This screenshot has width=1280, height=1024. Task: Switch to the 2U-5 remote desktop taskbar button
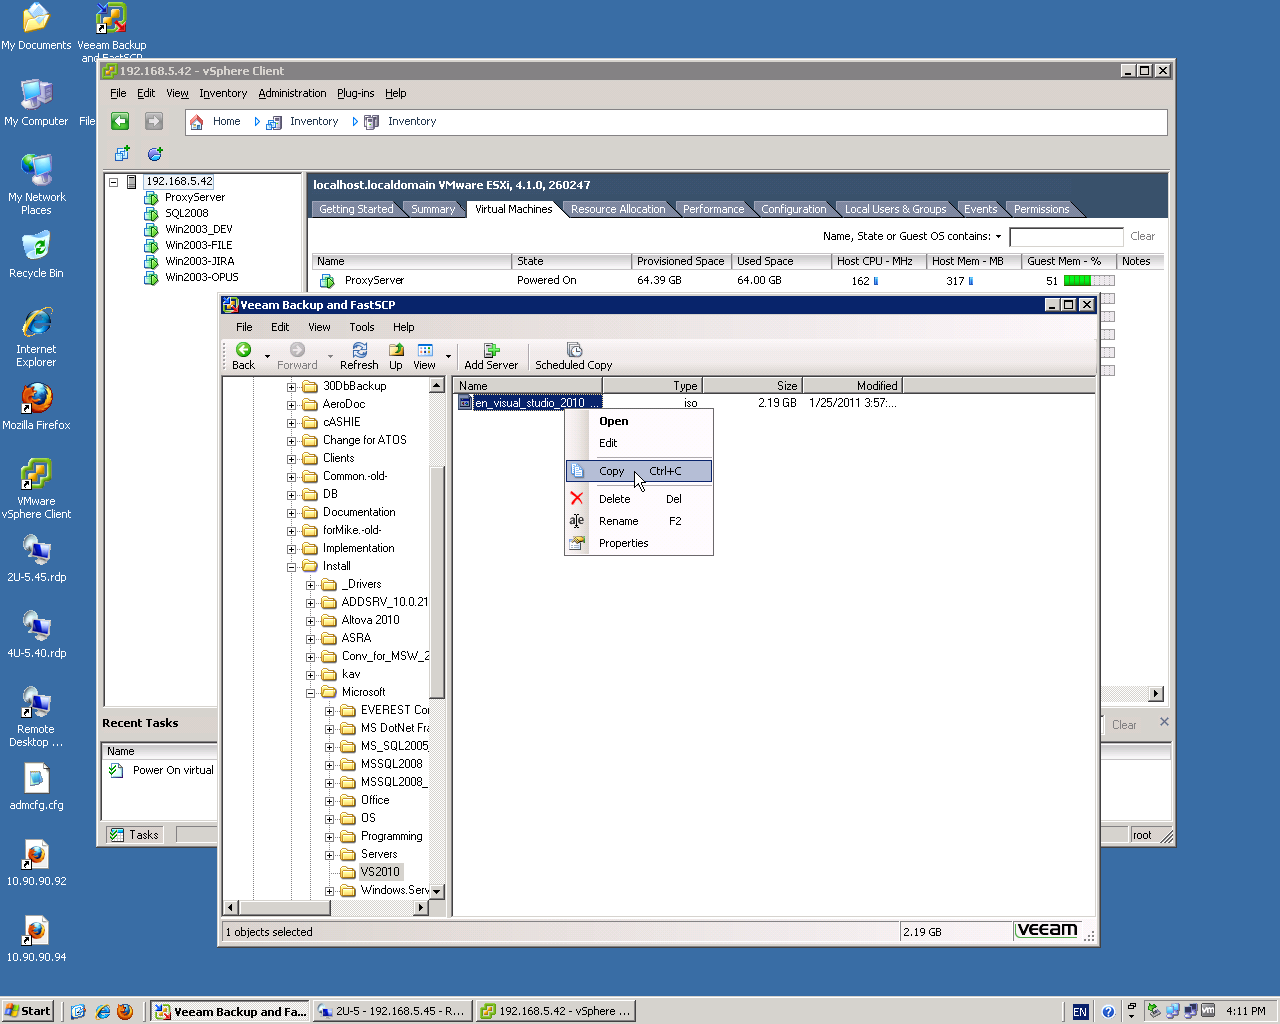coord(391,1011)
